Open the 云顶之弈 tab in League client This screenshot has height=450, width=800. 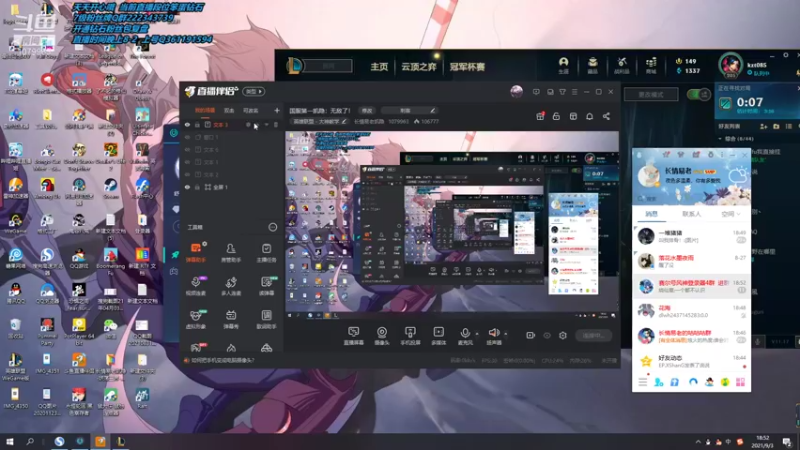(418, 67)
